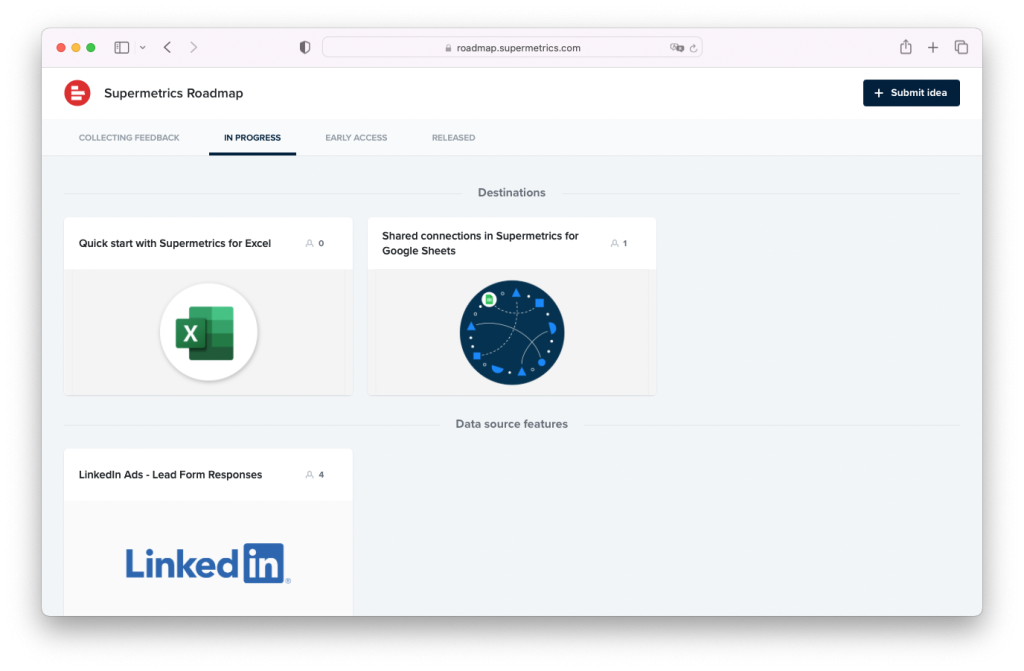This screenshot has width=1024, height=671.
Task: Click the Data source features heading
Action: (511, 424)
